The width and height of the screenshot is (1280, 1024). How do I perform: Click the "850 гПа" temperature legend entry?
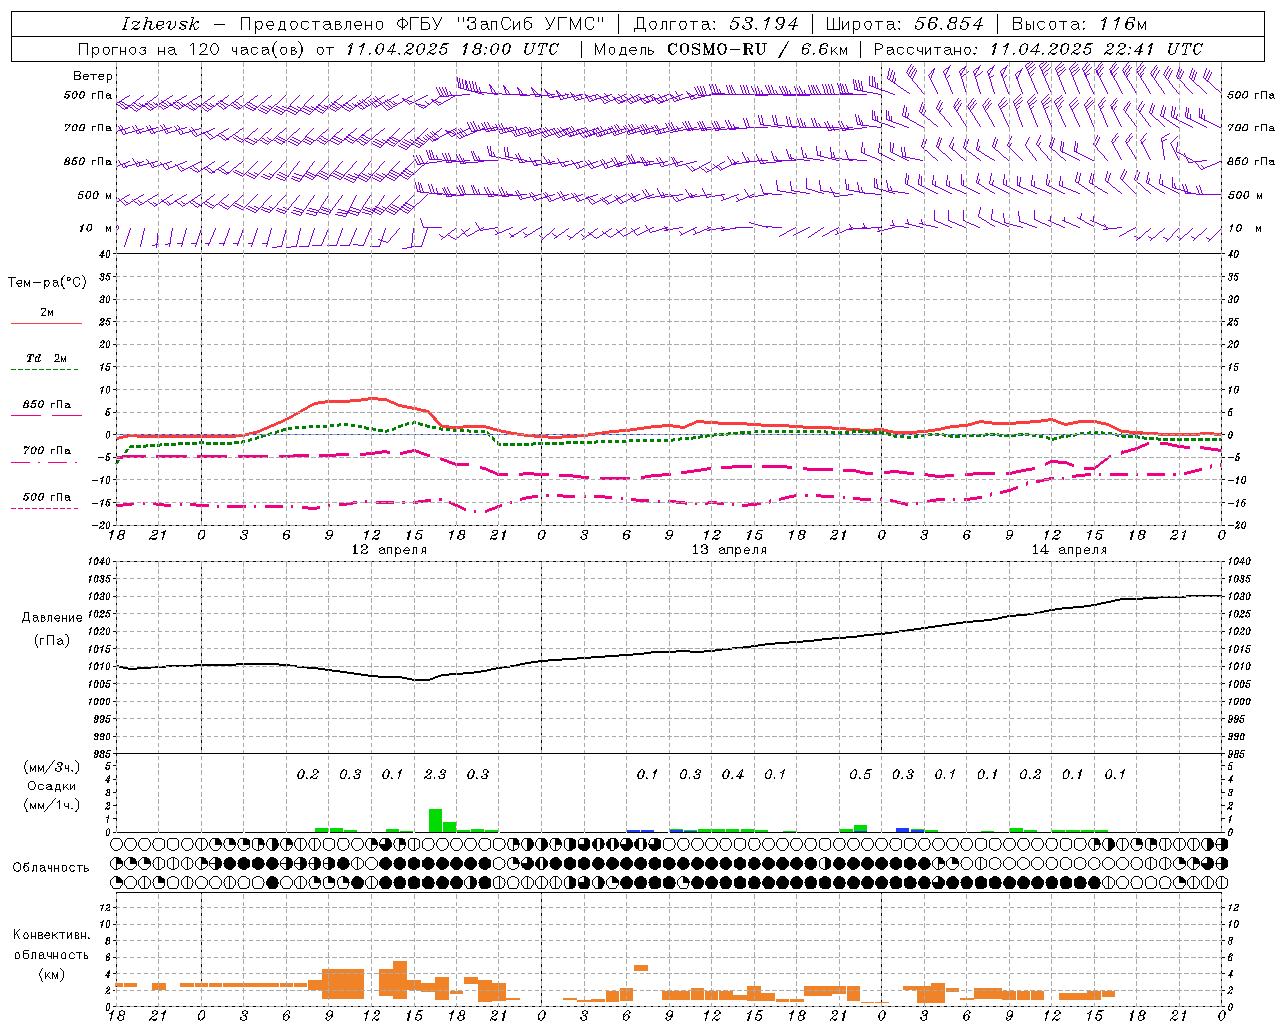[x=47, y=405]
